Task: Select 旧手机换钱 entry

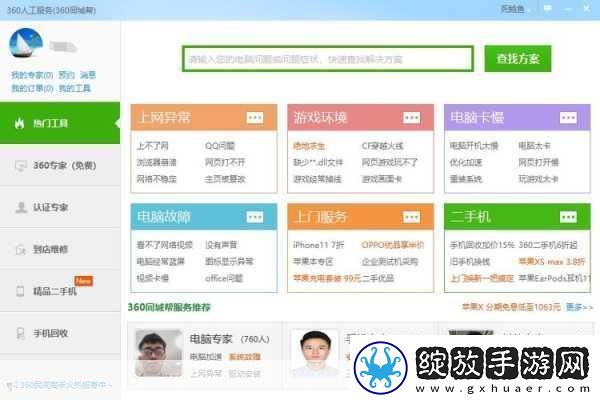Action: (x=470, y=261)
